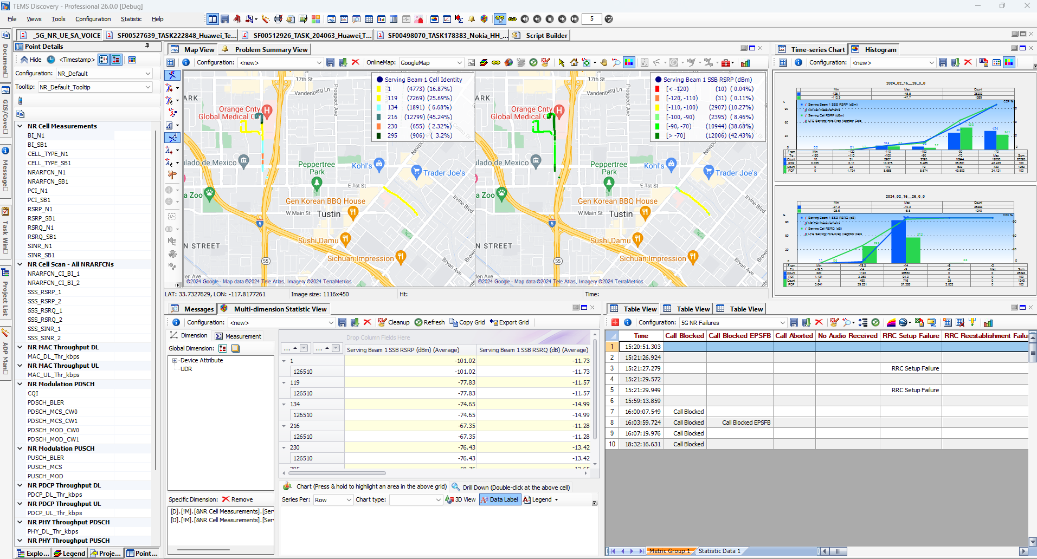1037x559 pixels.
Task: Click the save icon in the main toolbar
Action: (225, 19)
